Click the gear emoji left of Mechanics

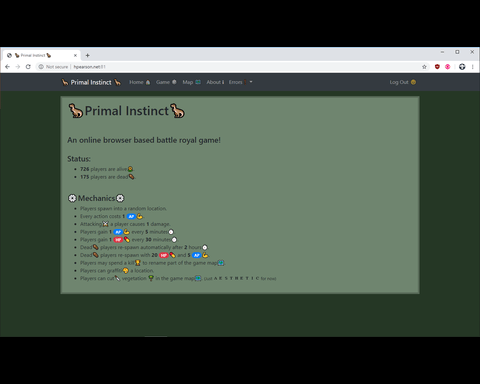(72, 198)
